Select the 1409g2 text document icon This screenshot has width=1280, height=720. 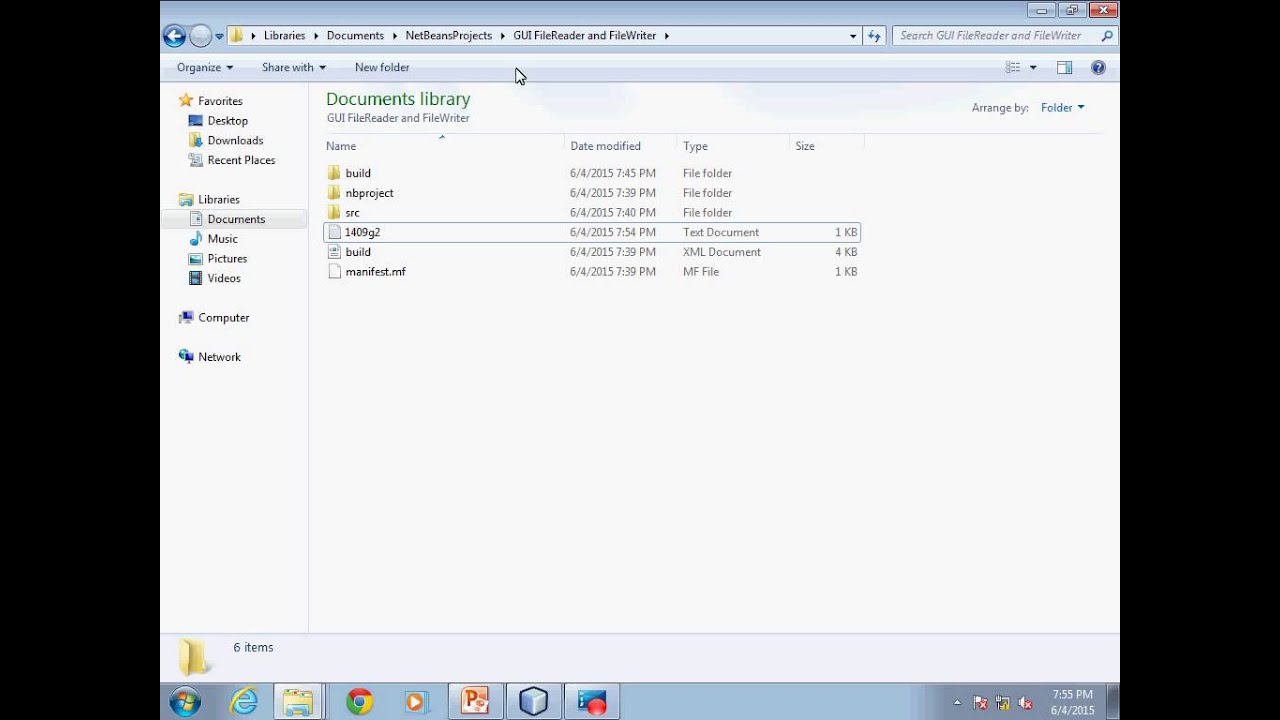click(334, 232)
